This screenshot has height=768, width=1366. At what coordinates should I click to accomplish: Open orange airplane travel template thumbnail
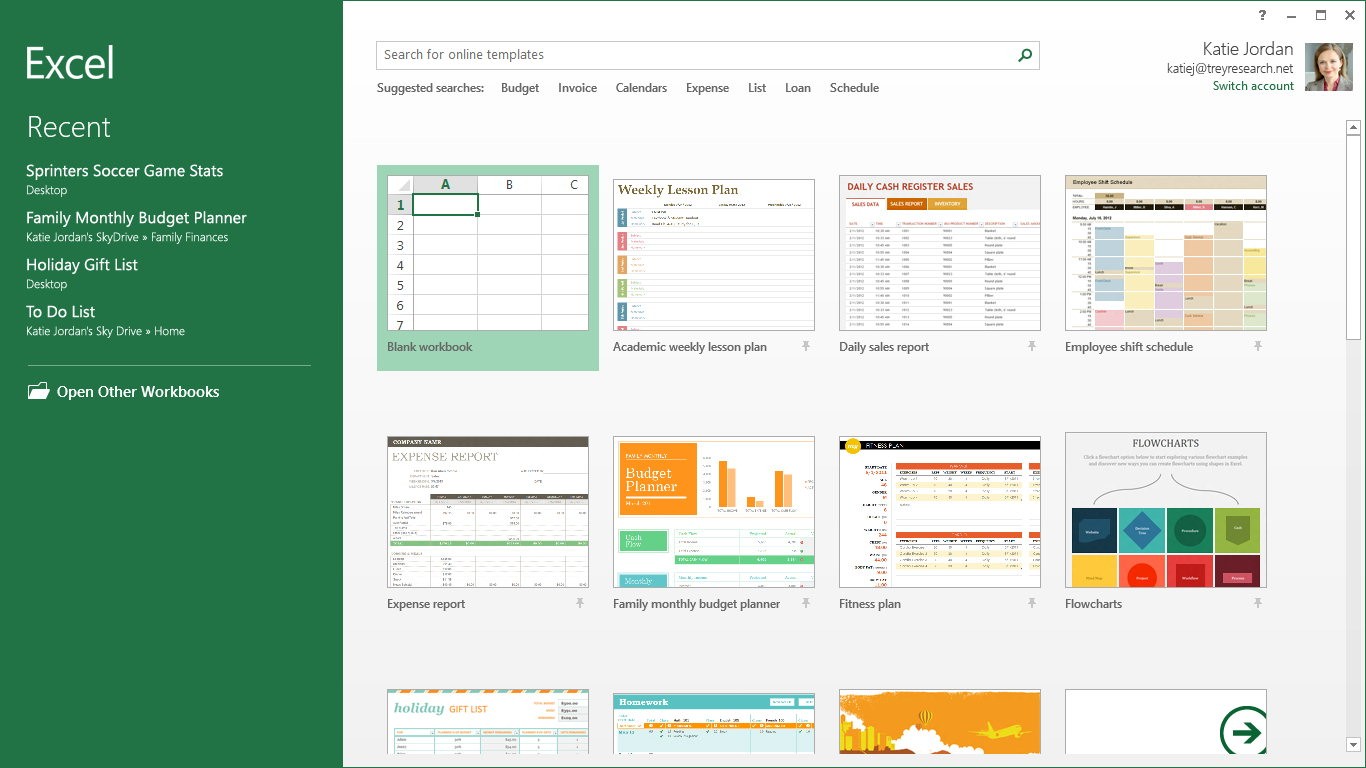click(940, 721)
